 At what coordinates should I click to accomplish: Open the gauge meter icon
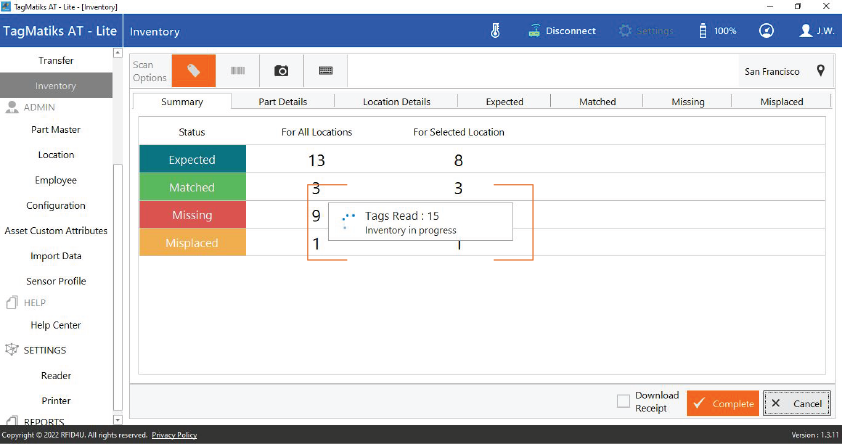pos(766,31)
